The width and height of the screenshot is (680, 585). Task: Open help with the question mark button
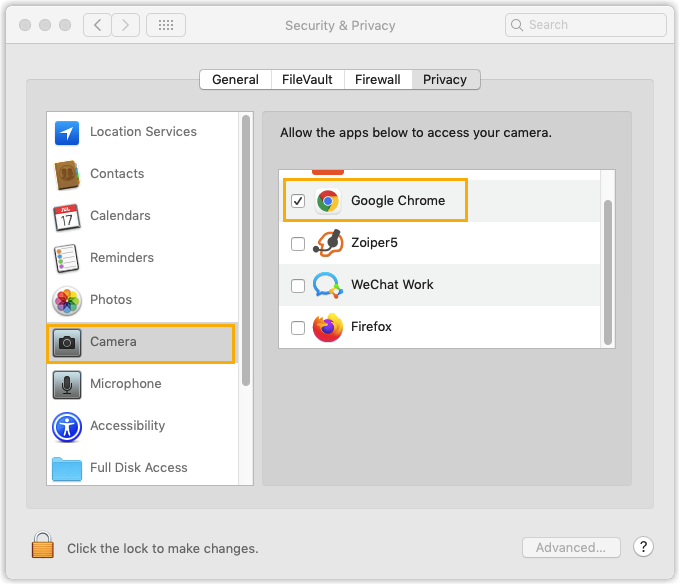coord(644,547)
